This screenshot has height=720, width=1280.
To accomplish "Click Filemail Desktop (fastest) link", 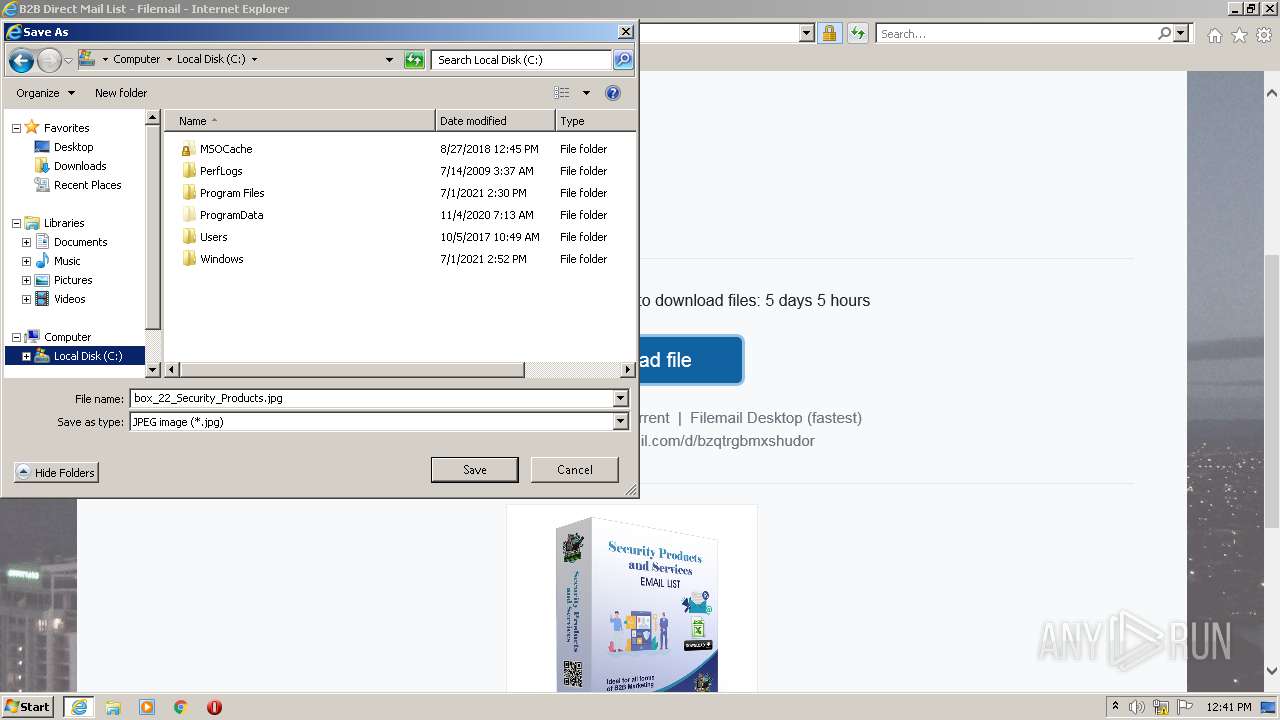I will [x=775, y=418].
